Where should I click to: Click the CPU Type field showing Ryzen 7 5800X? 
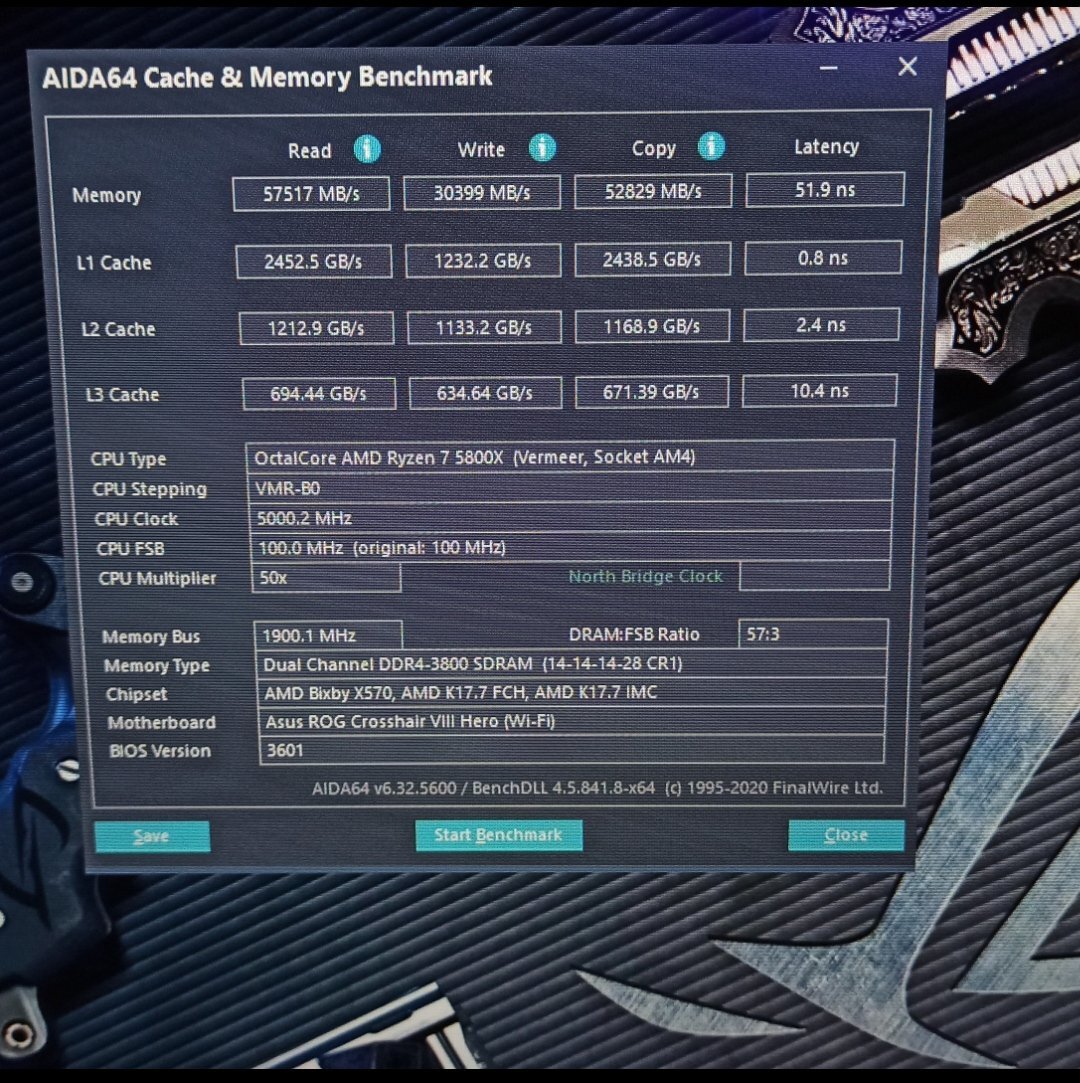point(570,457)
